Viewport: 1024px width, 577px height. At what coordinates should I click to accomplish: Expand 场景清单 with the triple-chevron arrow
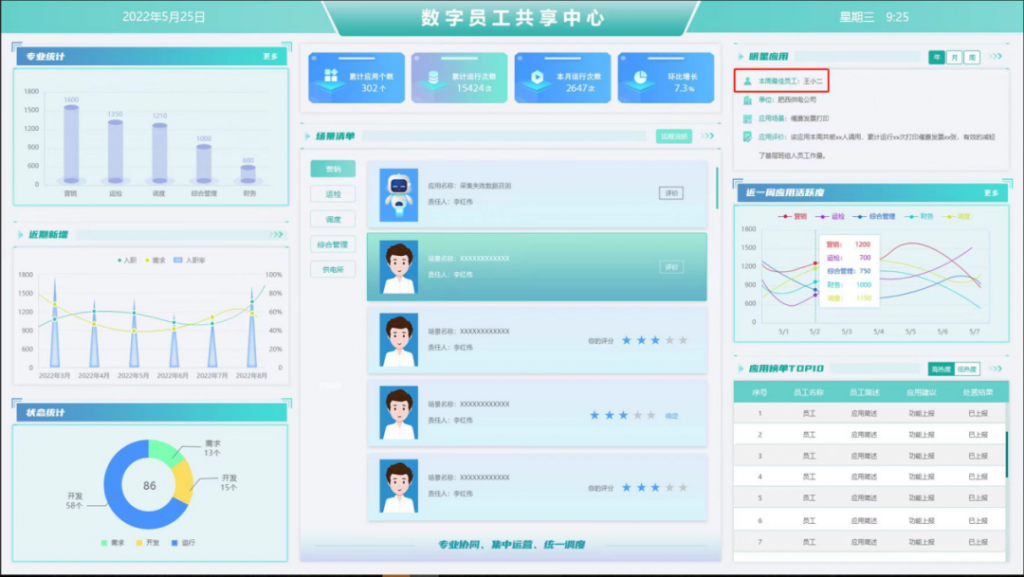click(x=708, y=136)
